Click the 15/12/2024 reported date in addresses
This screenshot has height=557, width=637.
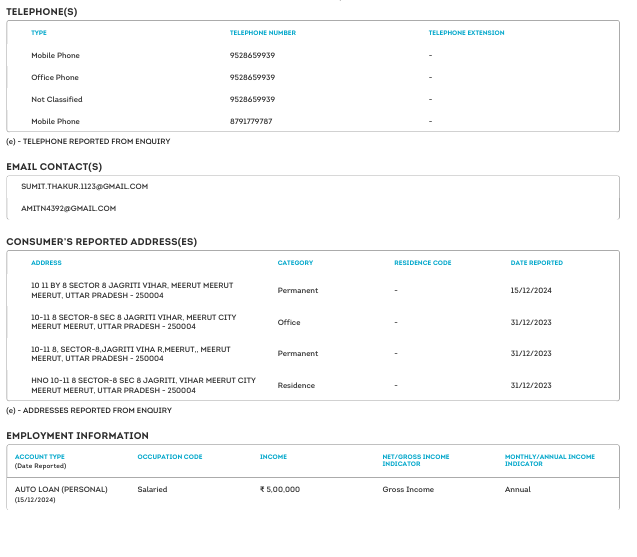[531, 291]
